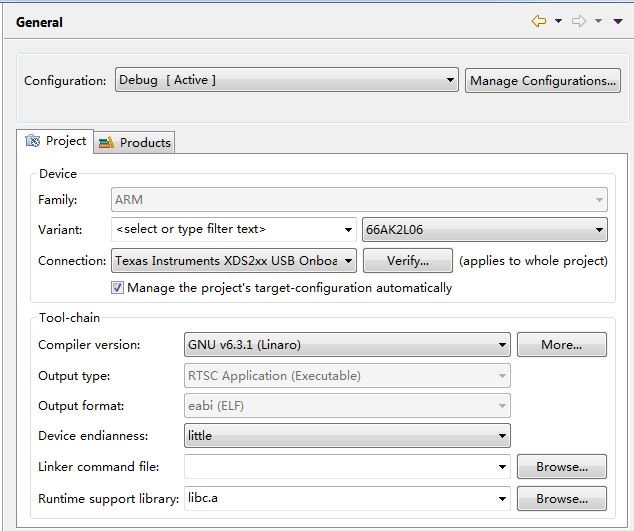Viewport: 634px width, 531px height.
Task: Click the More button for compiler
Action: [x=561, y=345]
